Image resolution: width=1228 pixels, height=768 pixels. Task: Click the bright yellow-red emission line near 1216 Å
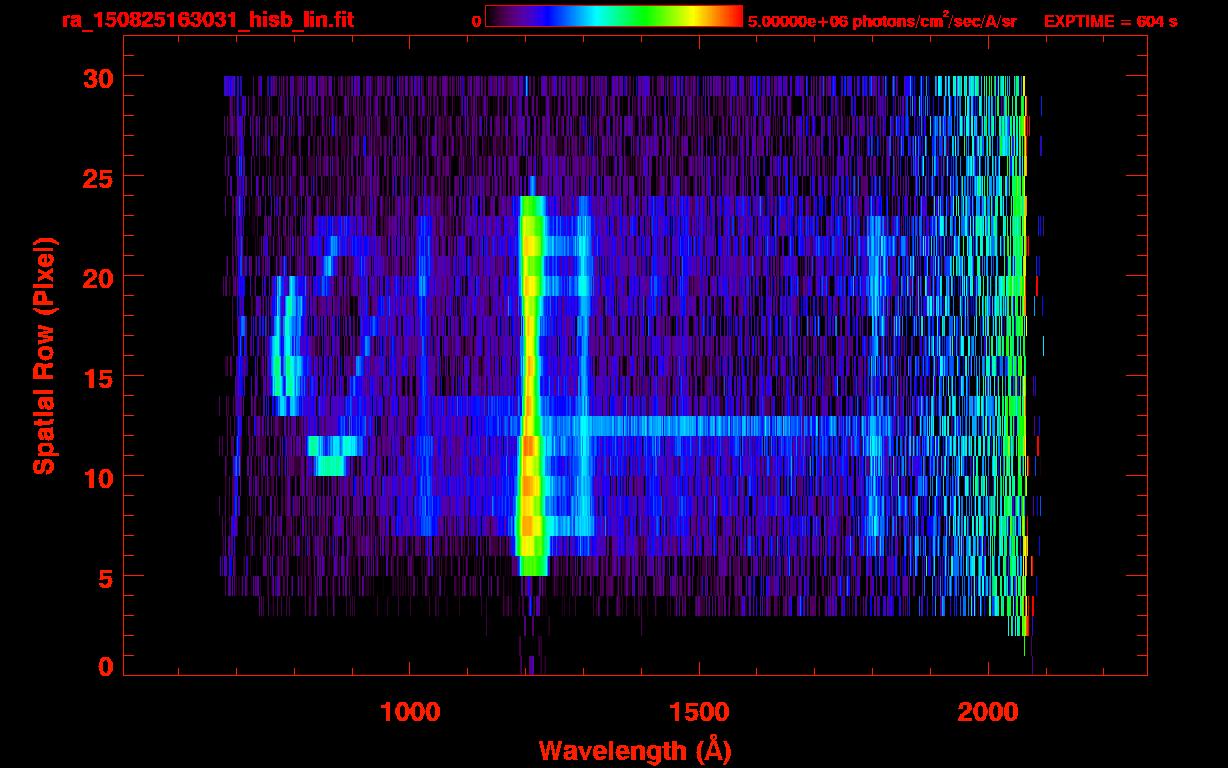coord(530,385)
